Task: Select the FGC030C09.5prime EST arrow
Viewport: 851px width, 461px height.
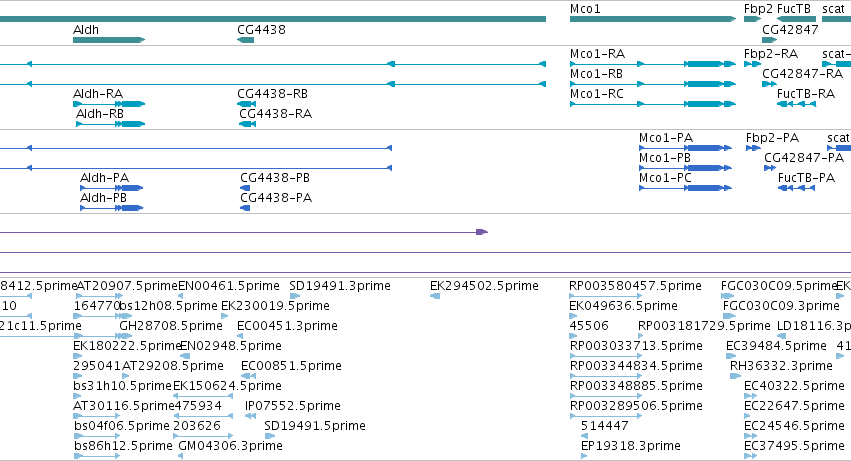Action: pyautogui.click(x=727, y=296)
